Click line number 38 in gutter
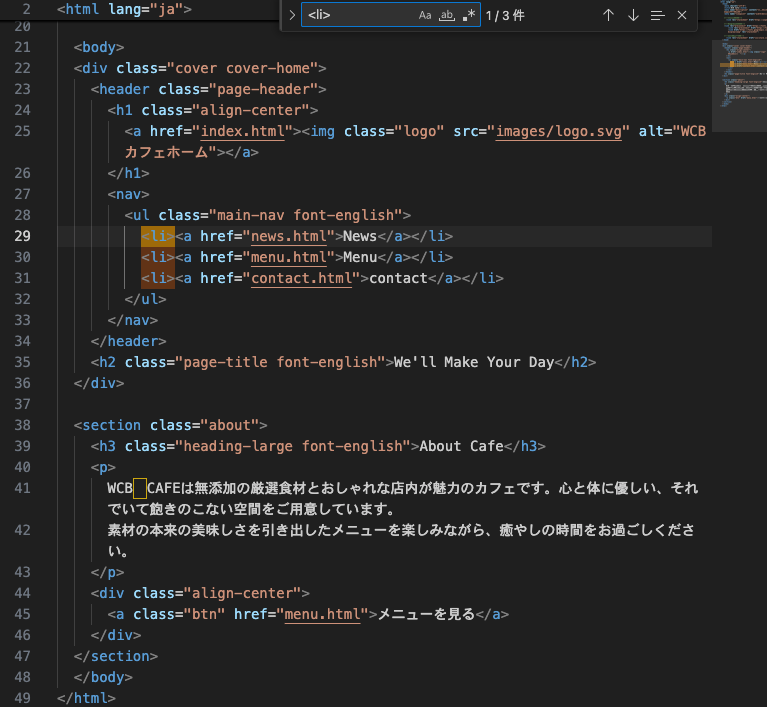The width and height of the screenshot is (767, 707). pyautogui.click(x=23, y=425)
